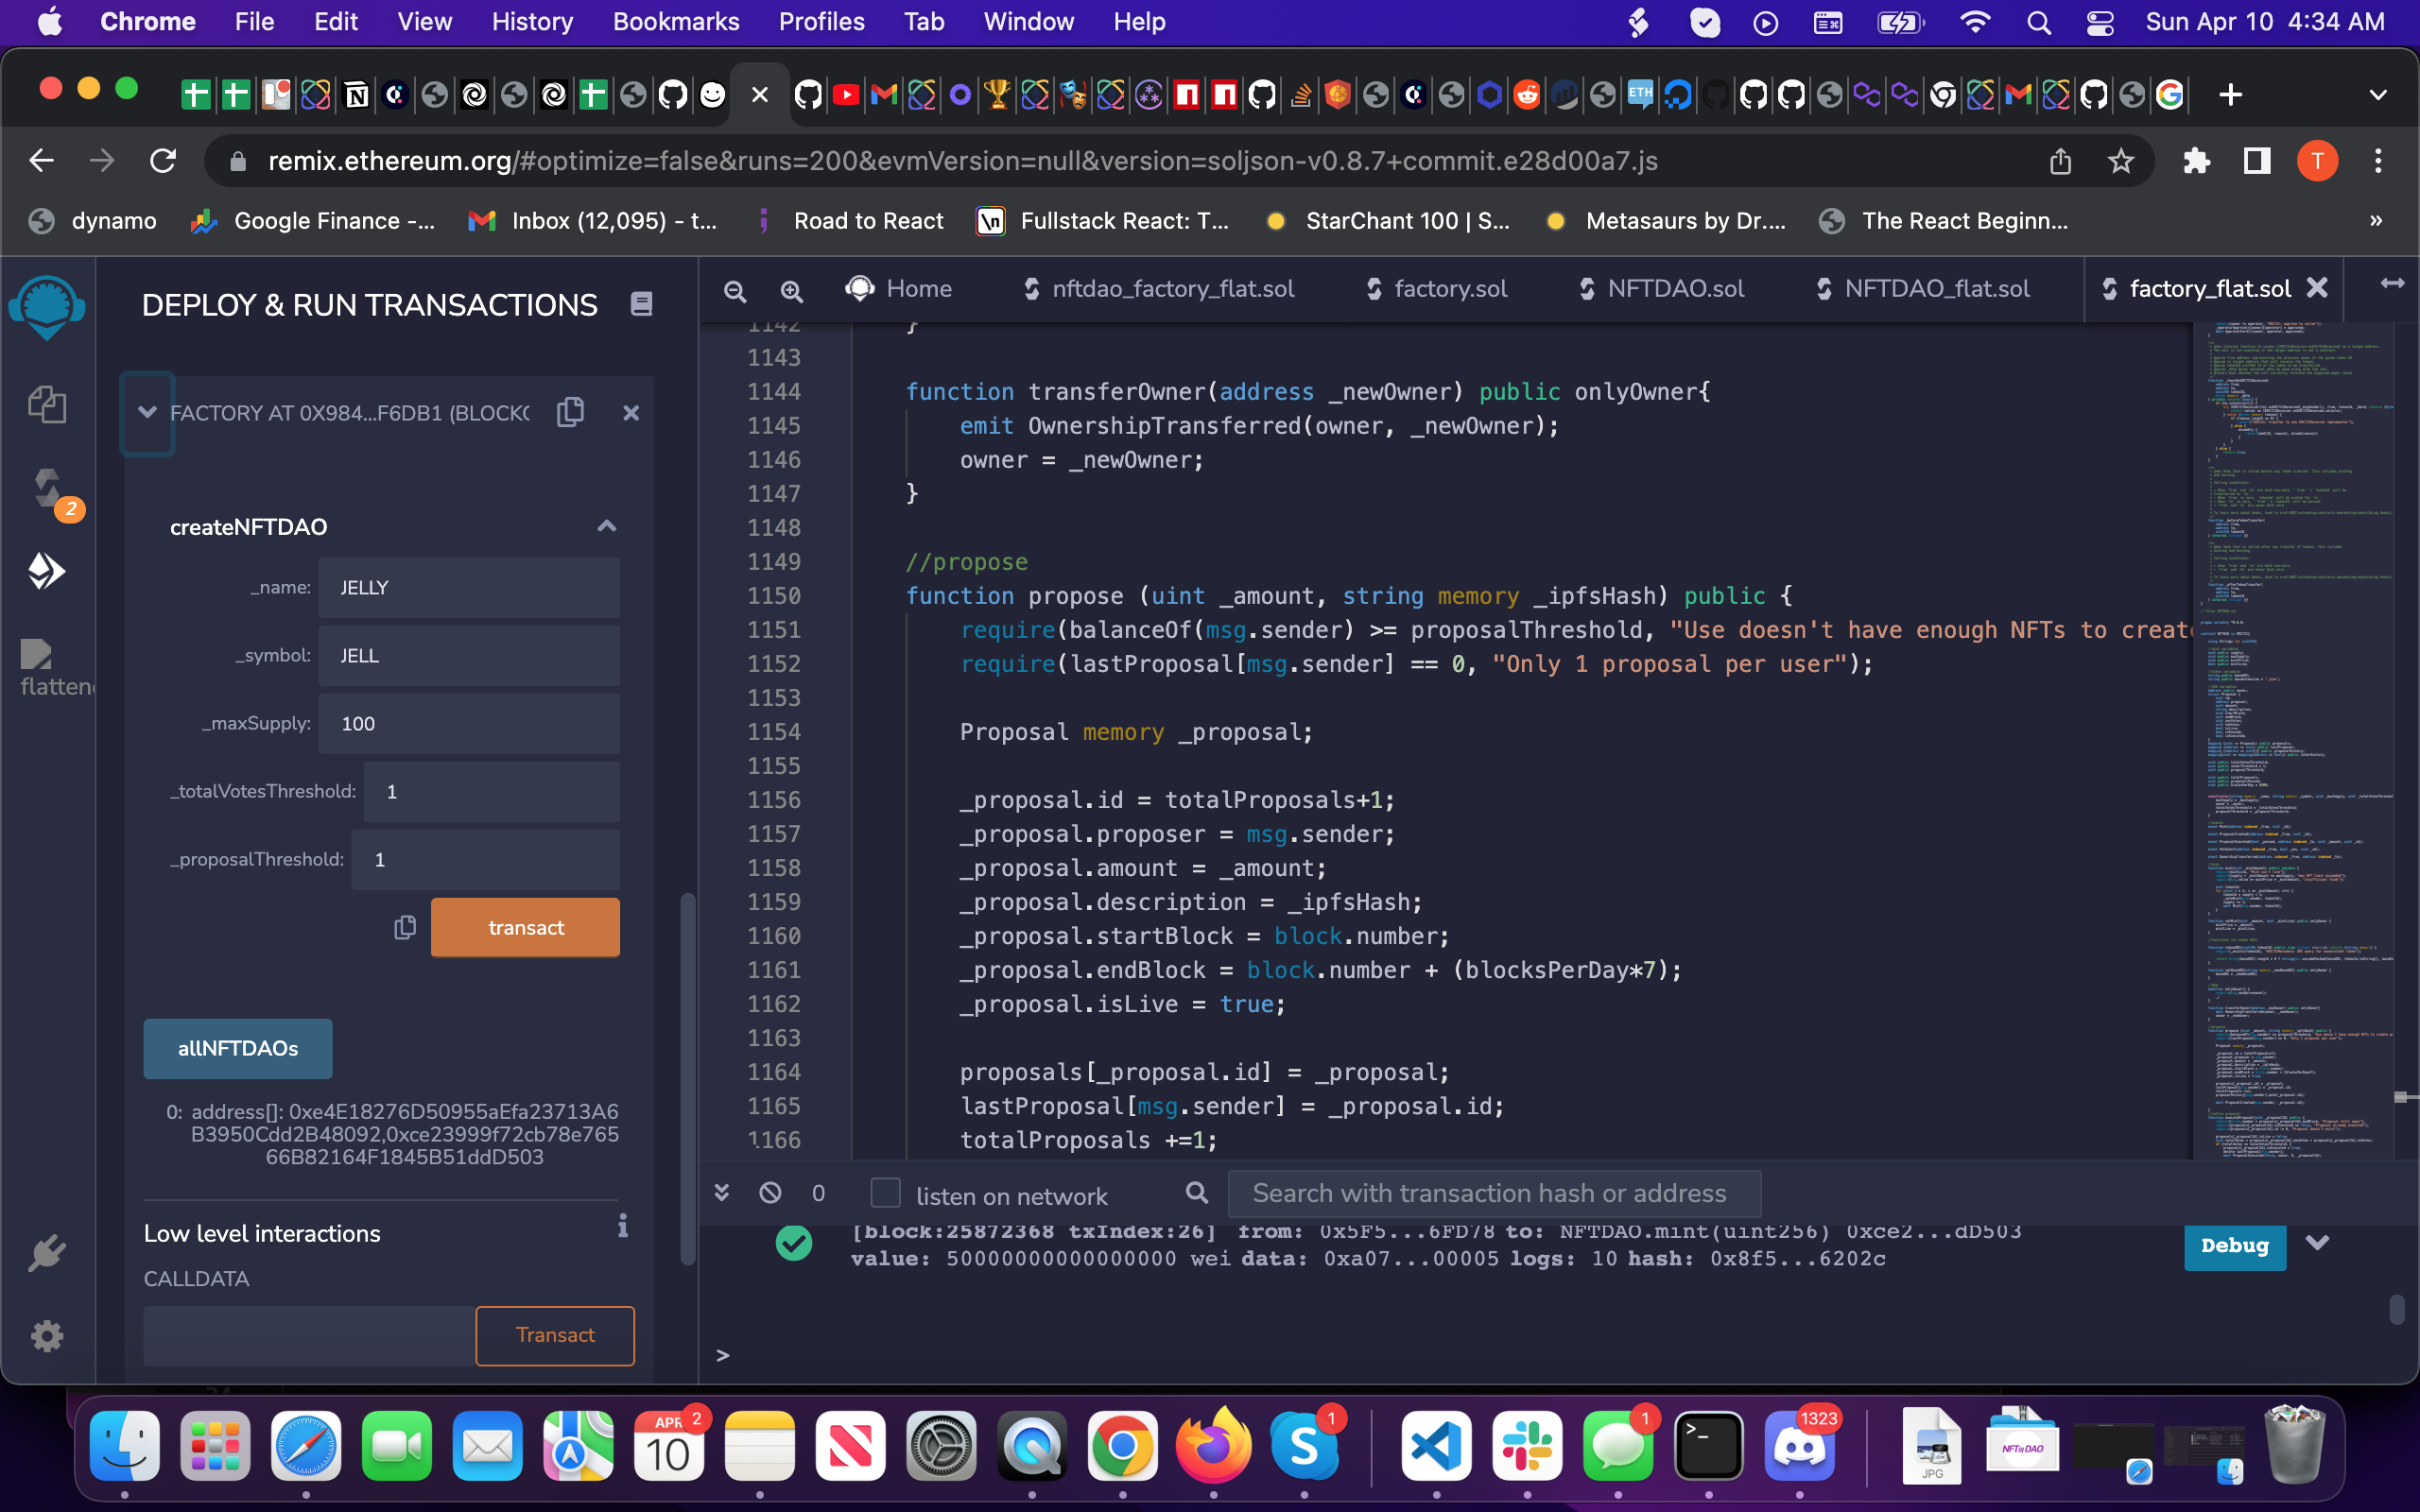Viewport: 2420px width, 1512px height.
Task: Go back in Chrome history
Action: [x=41, y=161]
